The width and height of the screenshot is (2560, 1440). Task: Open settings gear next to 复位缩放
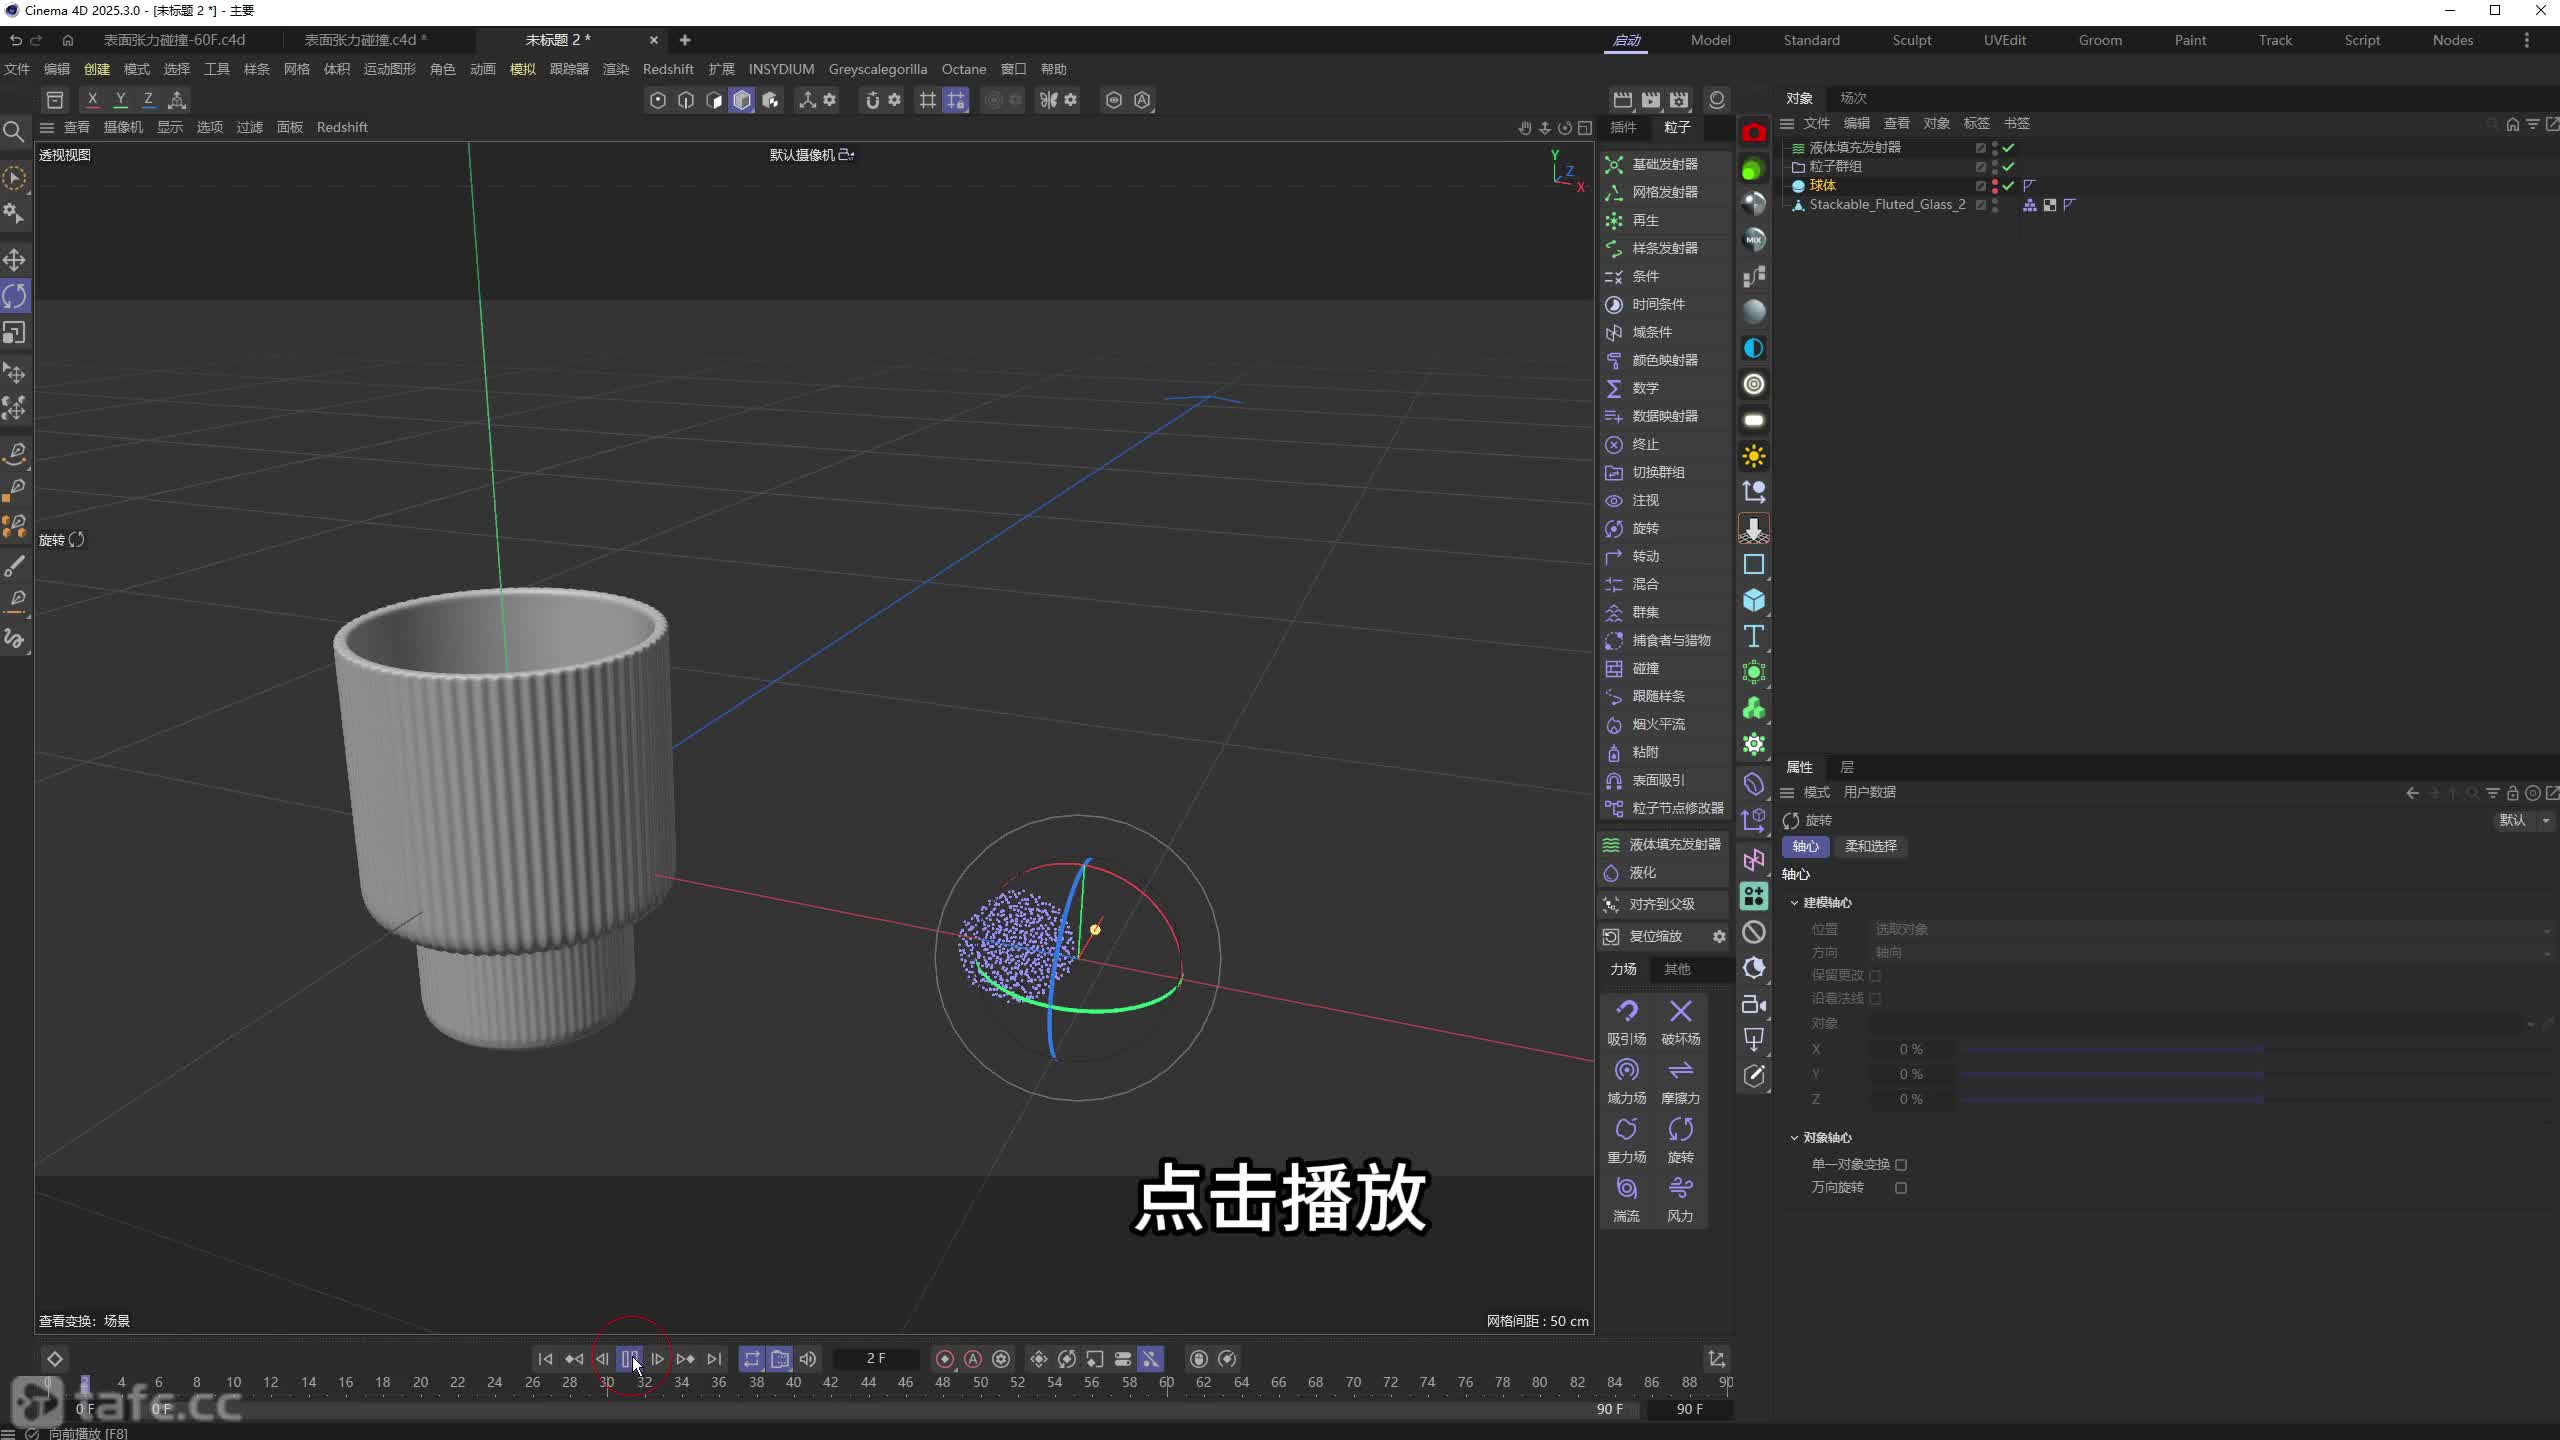[1719, 936]
